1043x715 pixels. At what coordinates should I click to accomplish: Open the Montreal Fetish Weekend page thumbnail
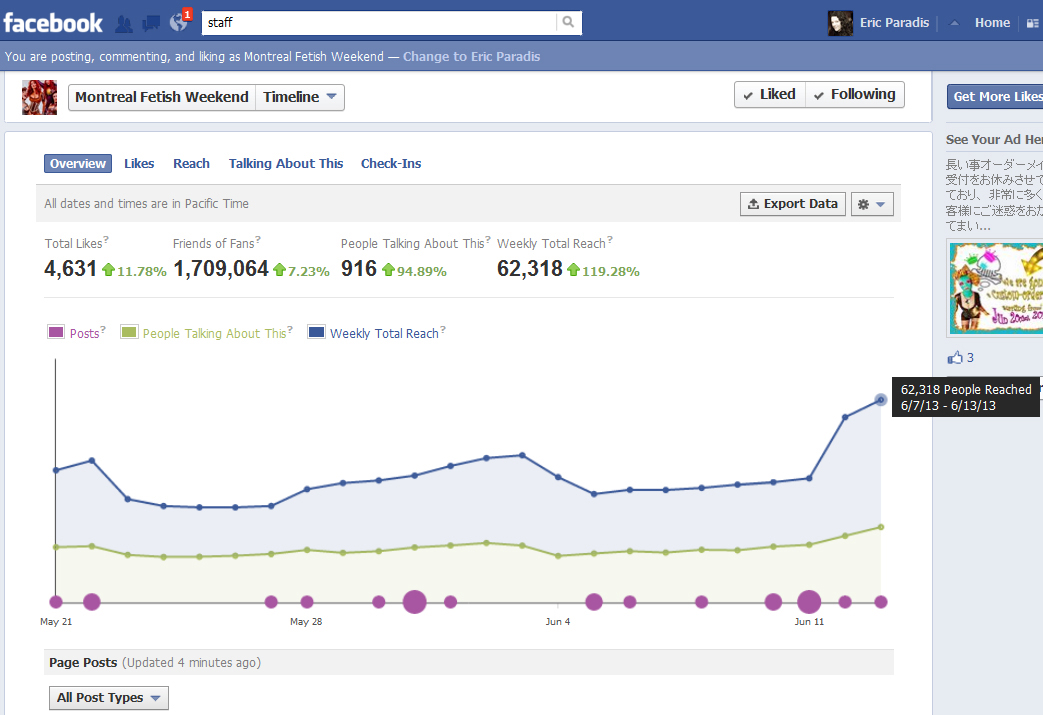[x=39, y=97]
